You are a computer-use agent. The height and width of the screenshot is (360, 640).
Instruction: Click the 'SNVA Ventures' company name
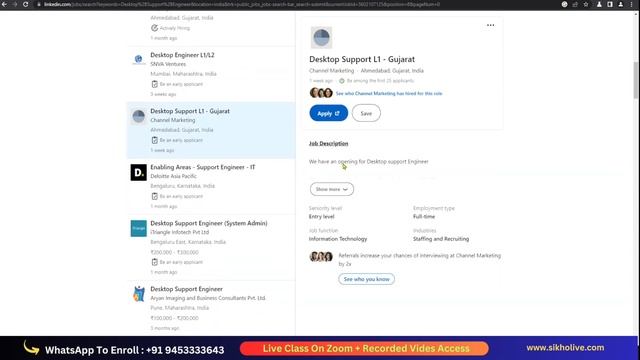(x=168, y=64)
